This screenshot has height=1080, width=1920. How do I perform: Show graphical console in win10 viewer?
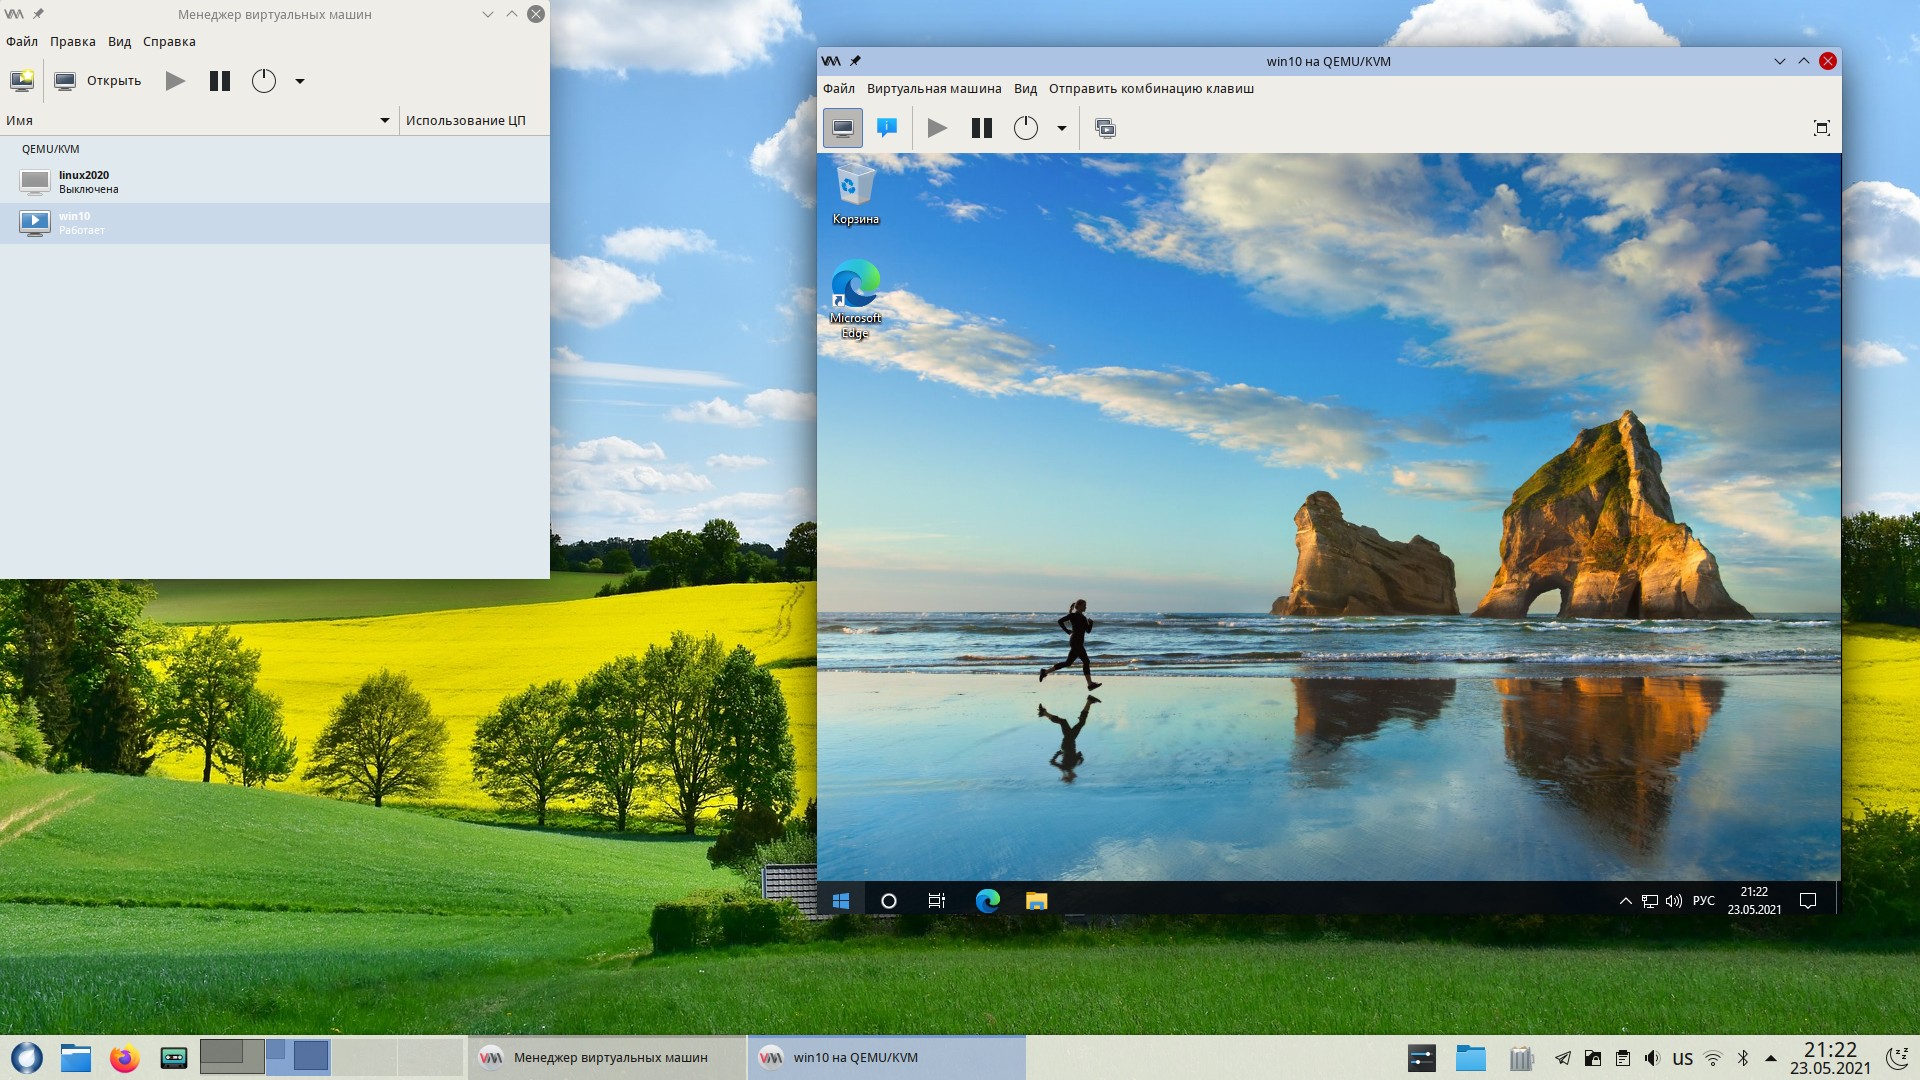[842, 128]
